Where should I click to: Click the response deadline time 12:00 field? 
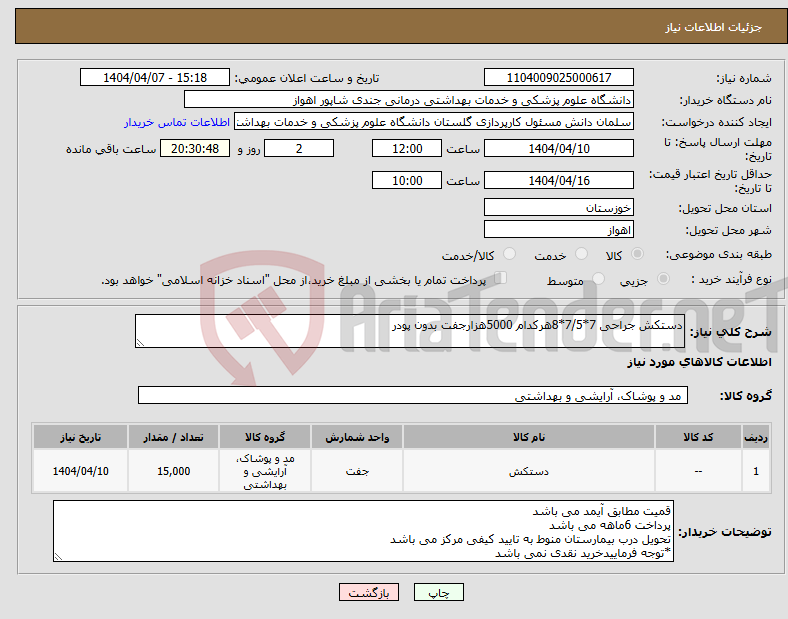407,148
